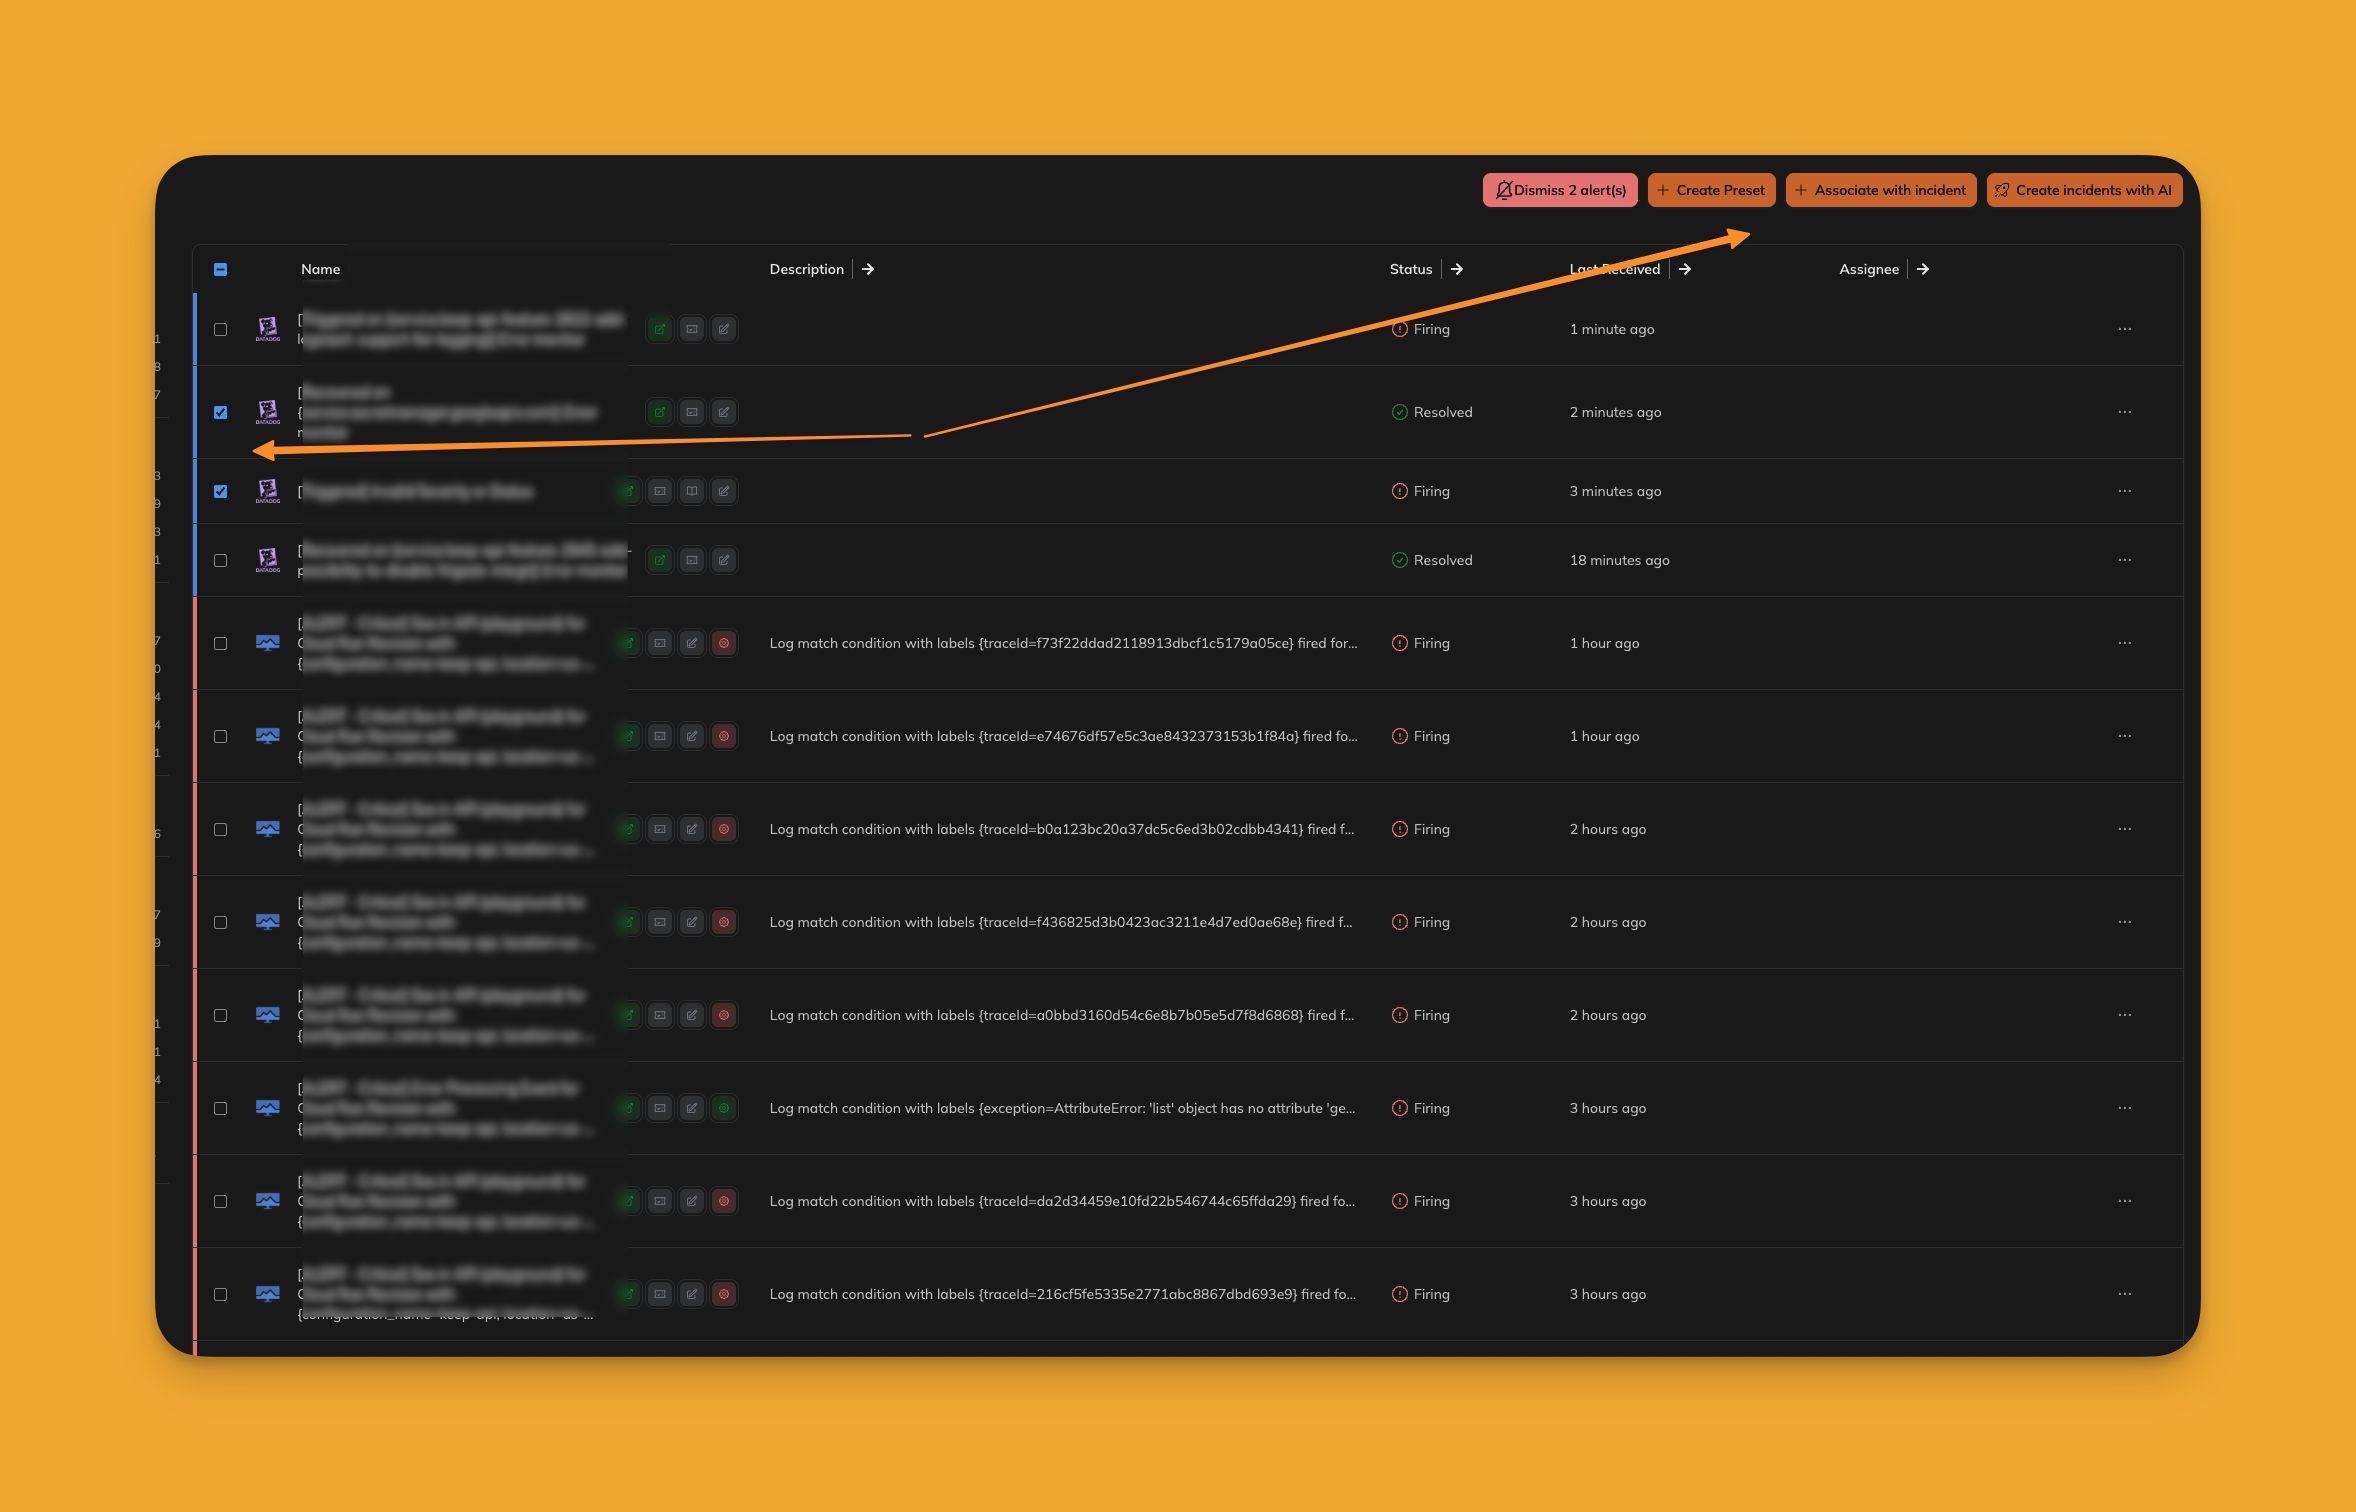Click note edit icon on the 3 minutes ago alert
The width and height of the screenshot is (2356, 1512).
[x=724, y=491]
